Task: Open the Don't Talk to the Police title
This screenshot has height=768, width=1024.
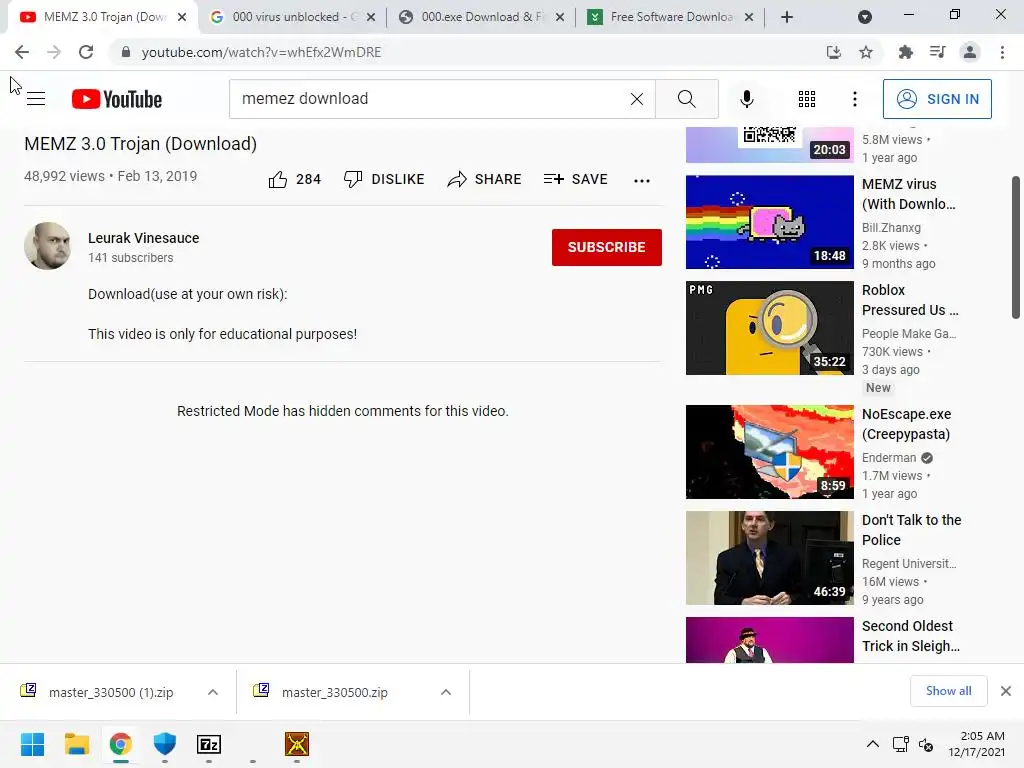Action: pos(912,530)
